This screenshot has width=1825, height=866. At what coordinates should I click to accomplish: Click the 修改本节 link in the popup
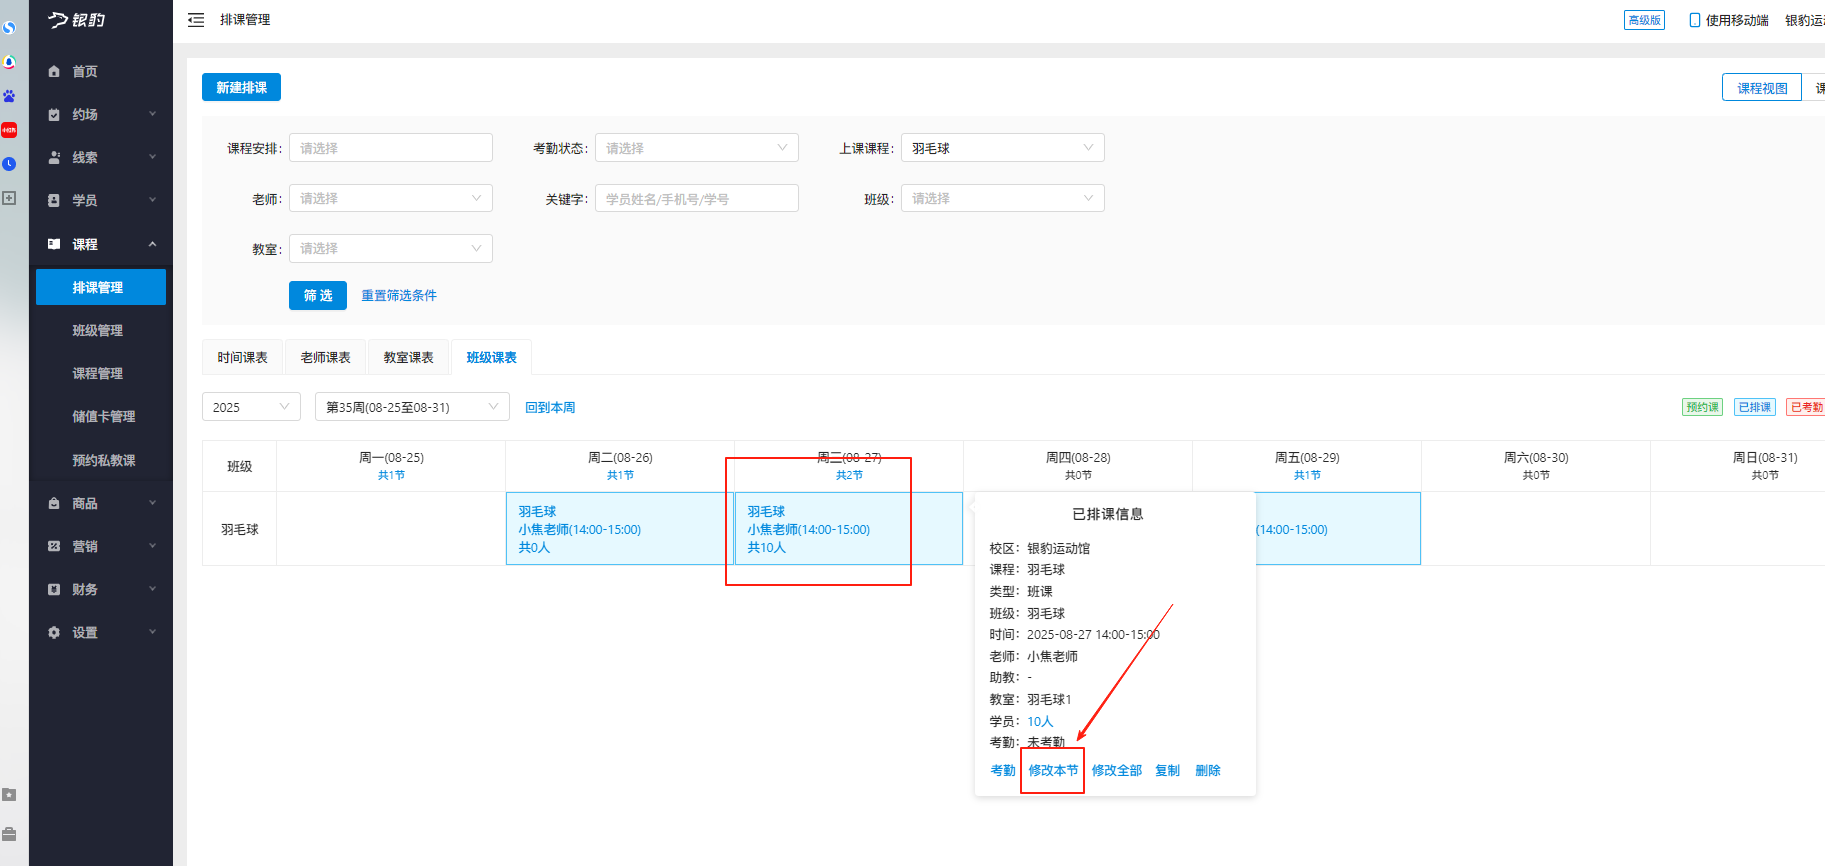[x=1053, y=771]
